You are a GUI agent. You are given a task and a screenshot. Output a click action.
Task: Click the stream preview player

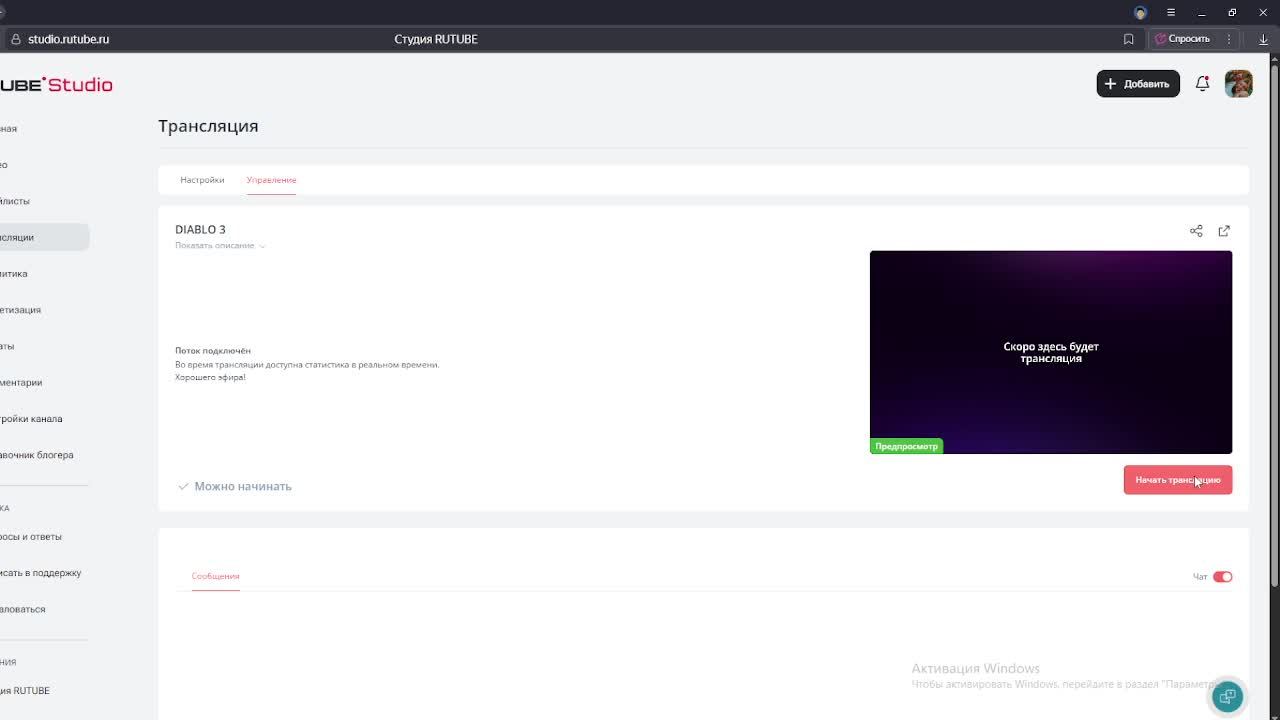pyautogui.click(x=1051, y=352)
